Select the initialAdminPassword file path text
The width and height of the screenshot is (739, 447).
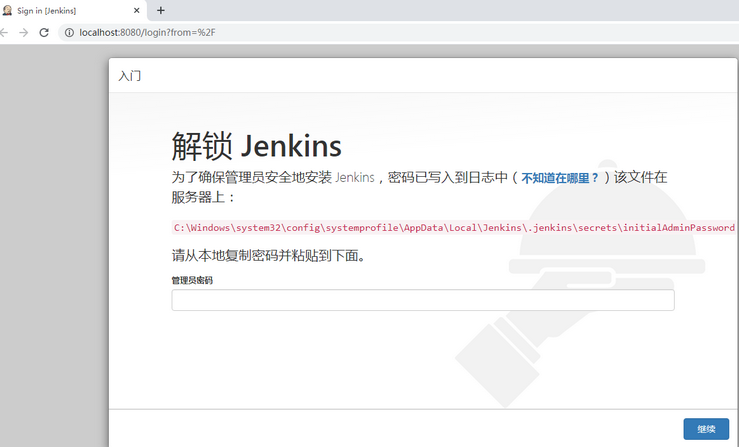[454, 228]
